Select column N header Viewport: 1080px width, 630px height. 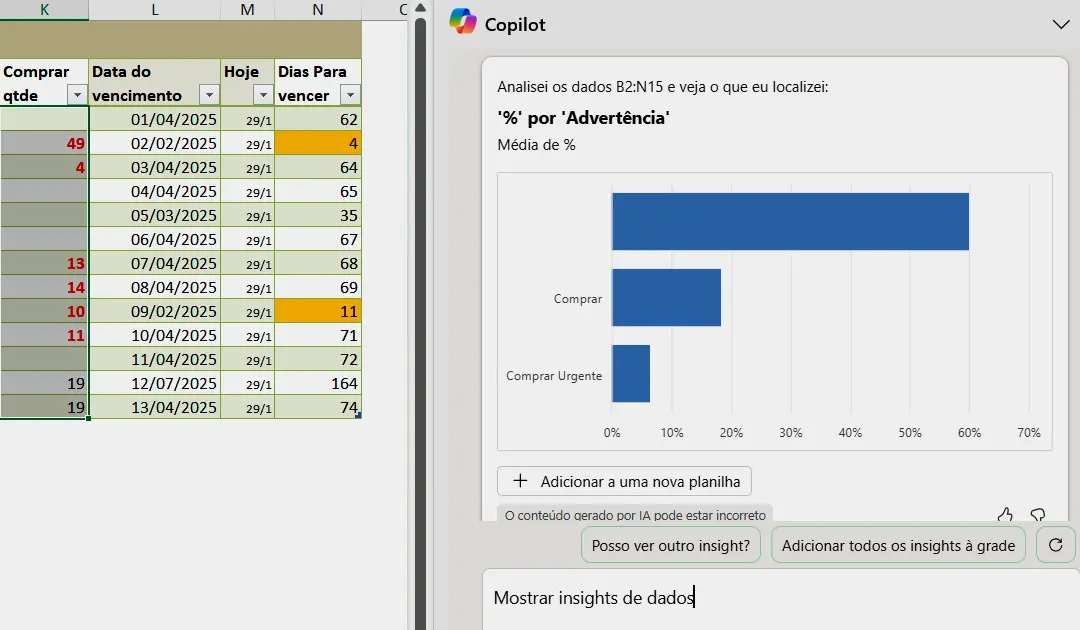[317, 10]
